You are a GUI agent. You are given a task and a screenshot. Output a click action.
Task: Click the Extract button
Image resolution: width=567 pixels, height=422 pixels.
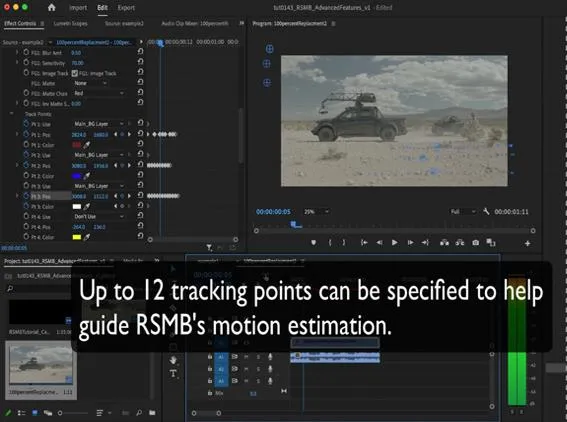click(x=460, y=243)
